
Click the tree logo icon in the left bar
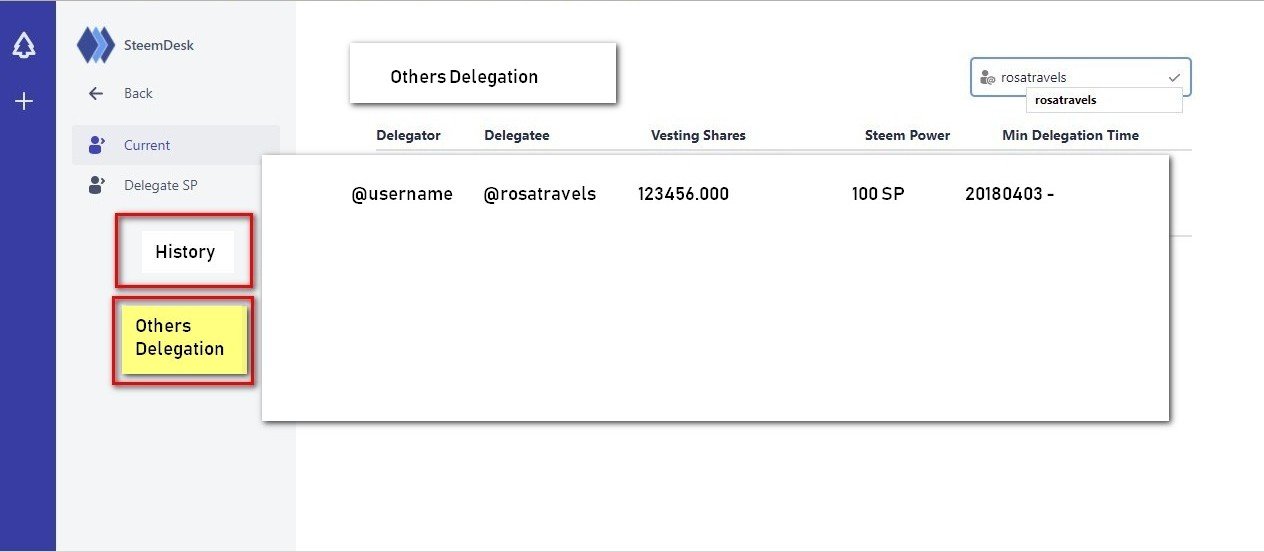(24, 45)
